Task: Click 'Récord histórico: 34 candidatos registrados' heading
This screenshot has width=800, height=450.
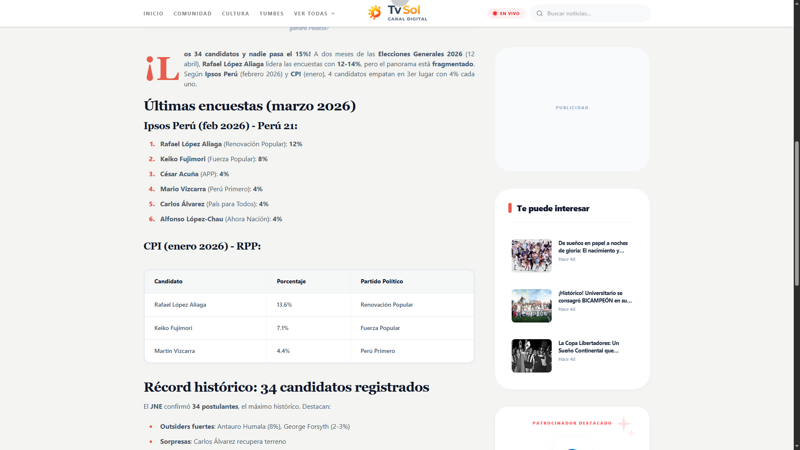Action: click(286, 387)
